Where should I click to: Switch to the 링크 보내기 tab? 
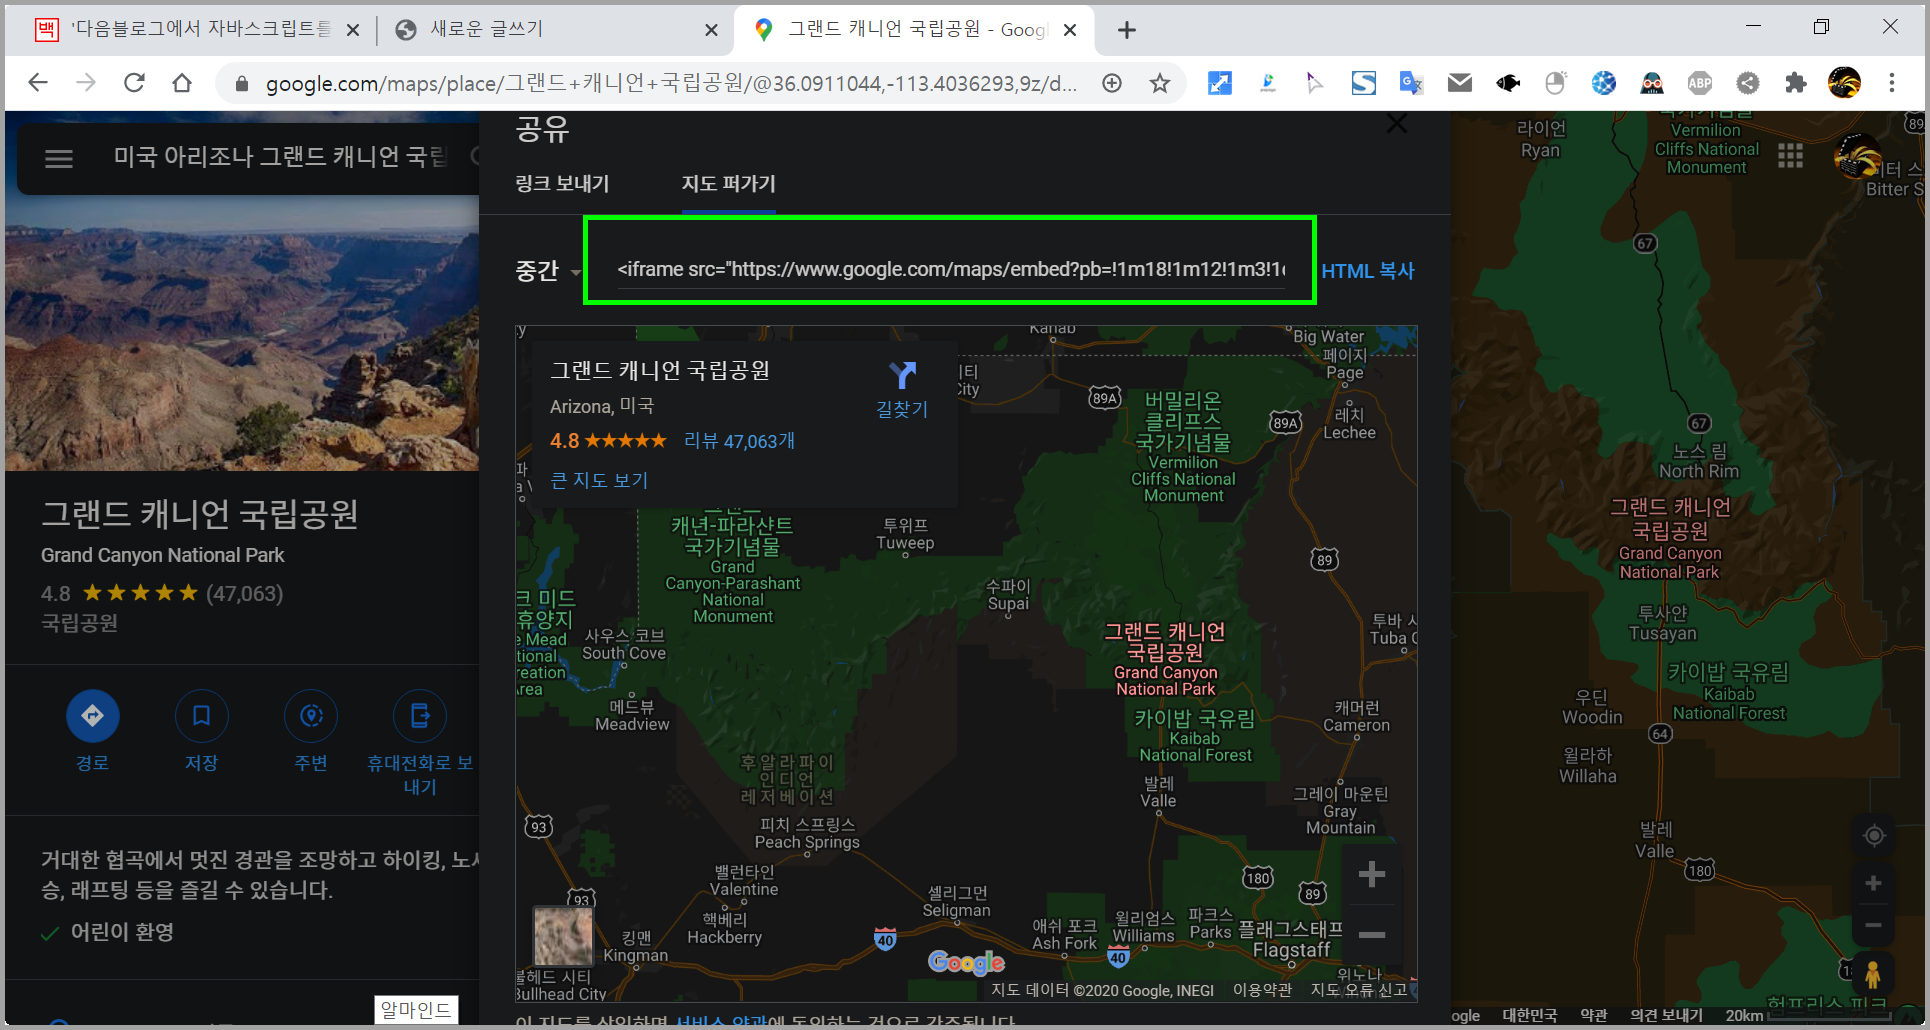[x=562, y=184]
